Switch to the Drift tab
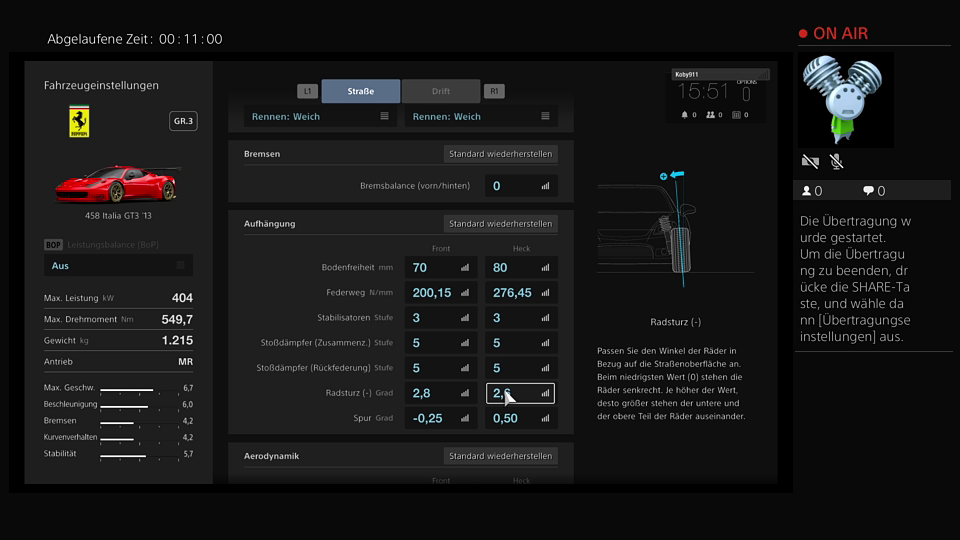The image size is (960, 540). coord(441,91)
